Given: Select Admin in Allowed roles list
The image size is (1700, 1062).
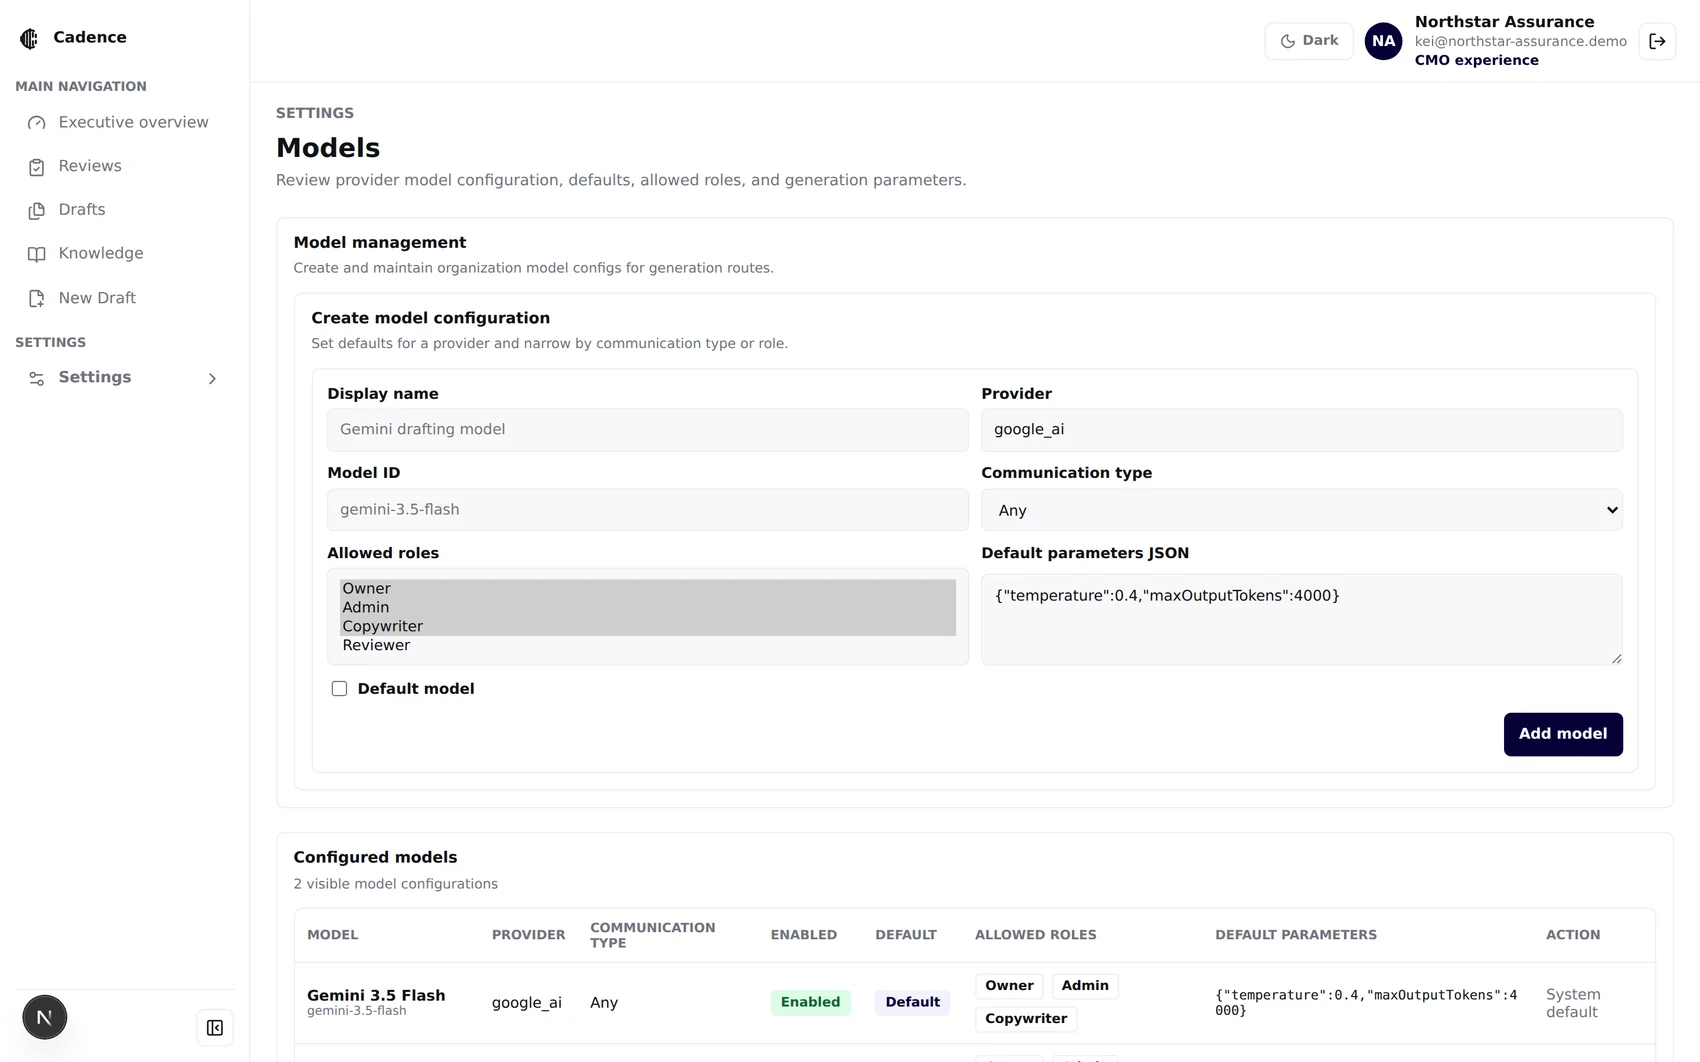Looking at the screenshot, I should coord(647,607).
